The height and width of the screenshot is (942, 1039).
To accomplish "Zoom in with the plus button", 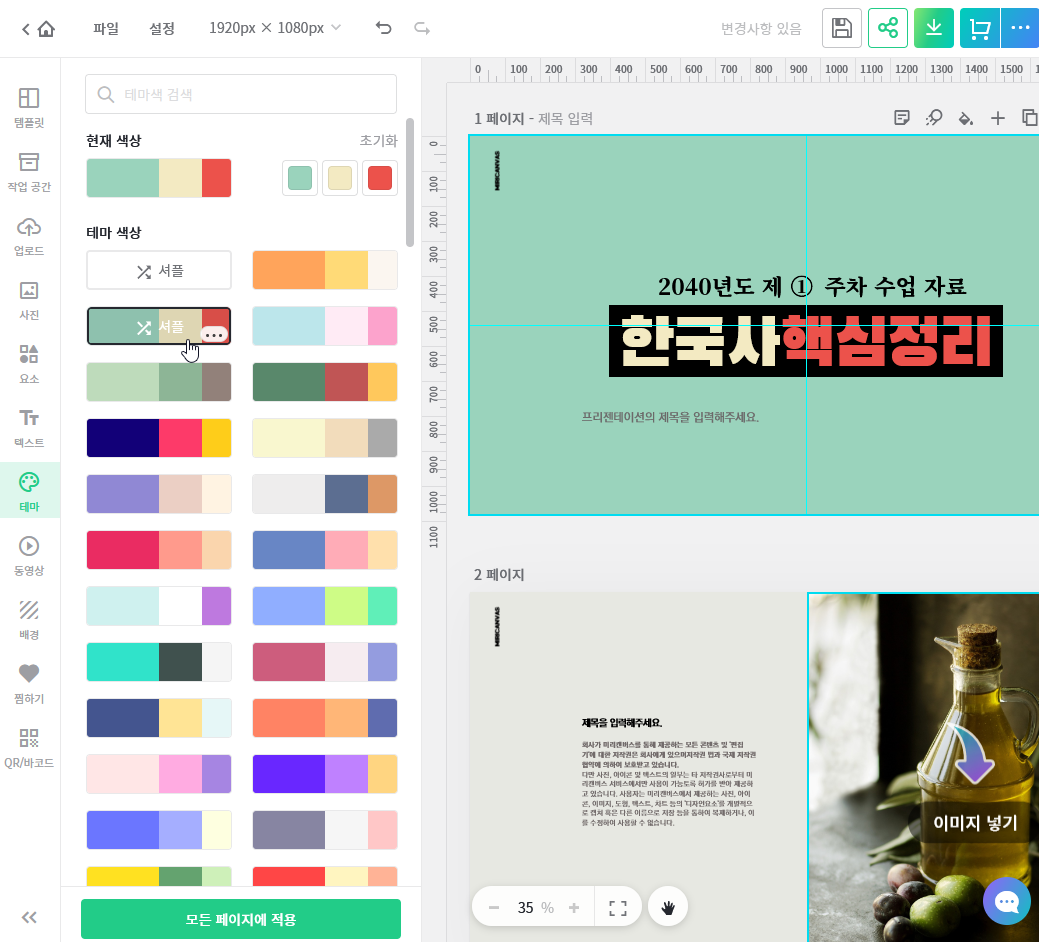I will pos(574,908).
